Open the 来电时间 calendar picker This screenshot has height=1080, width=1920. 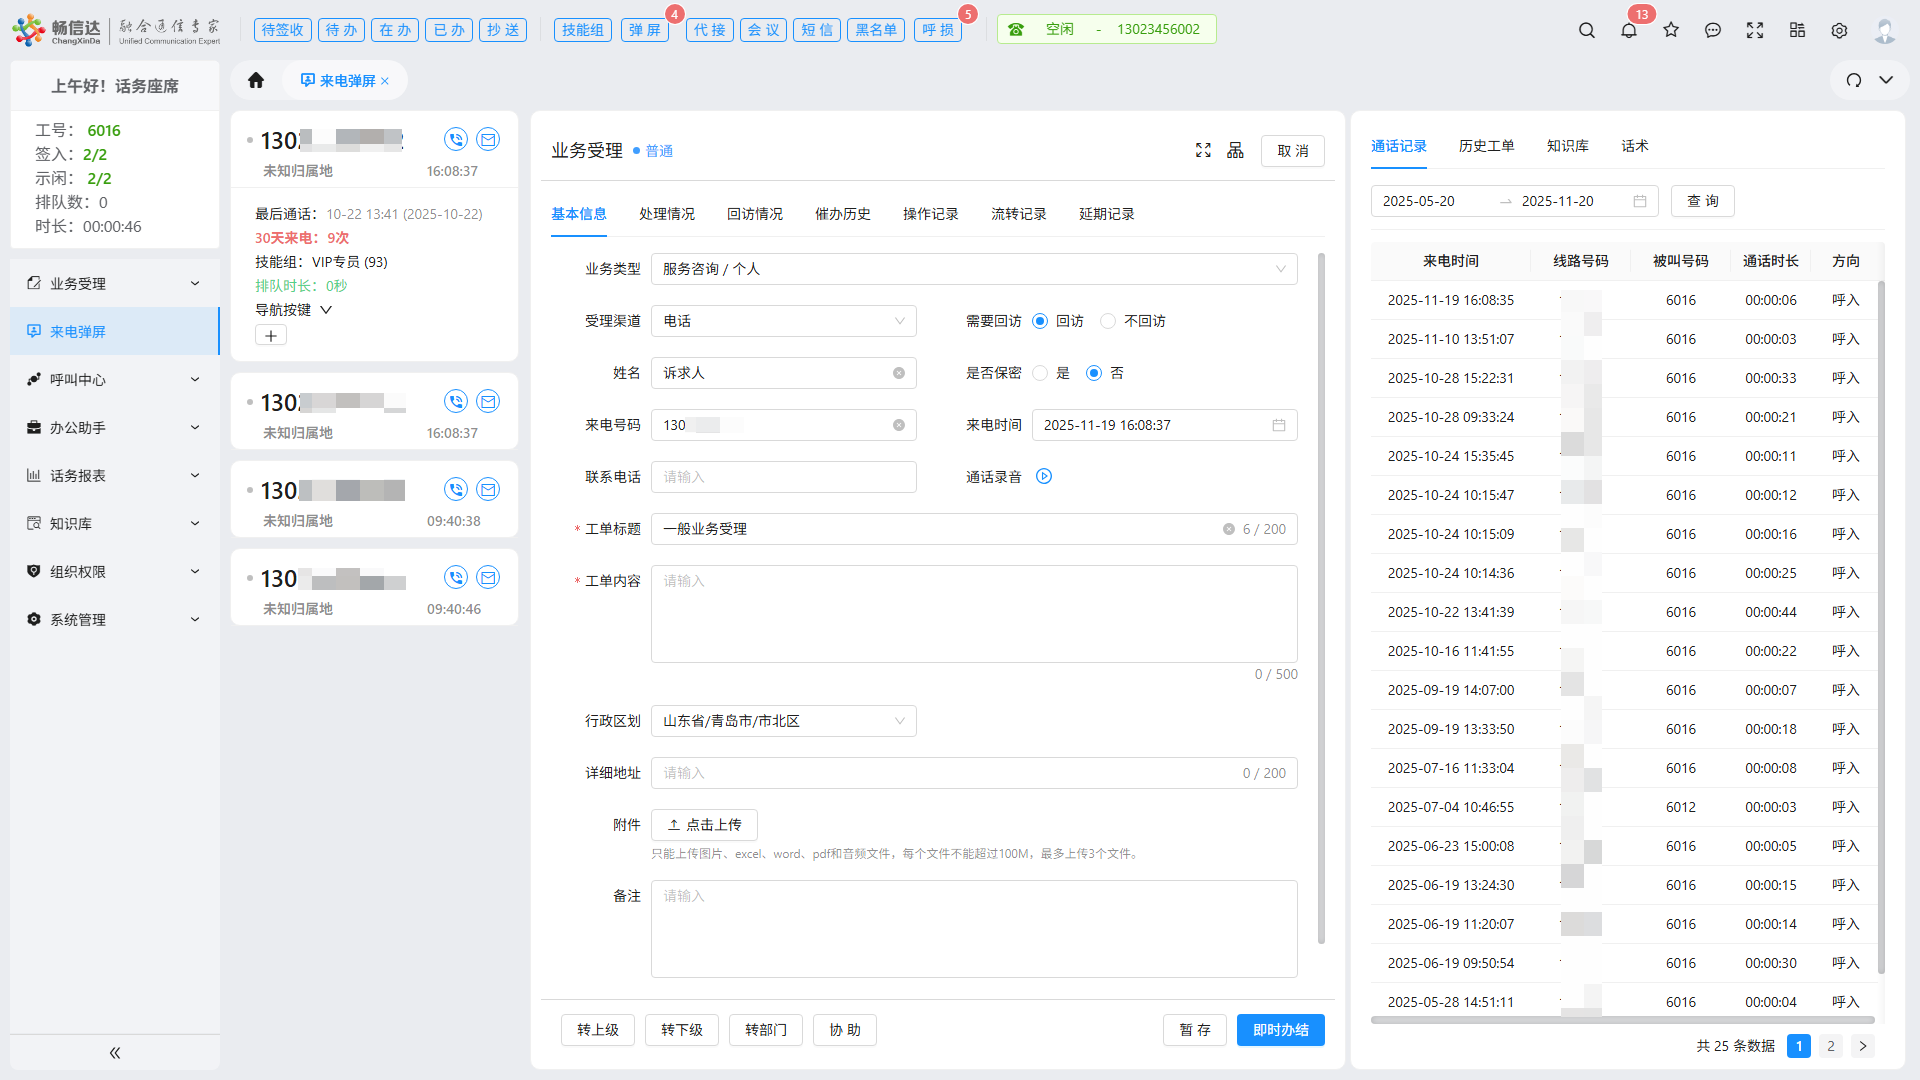(1278, 425)
